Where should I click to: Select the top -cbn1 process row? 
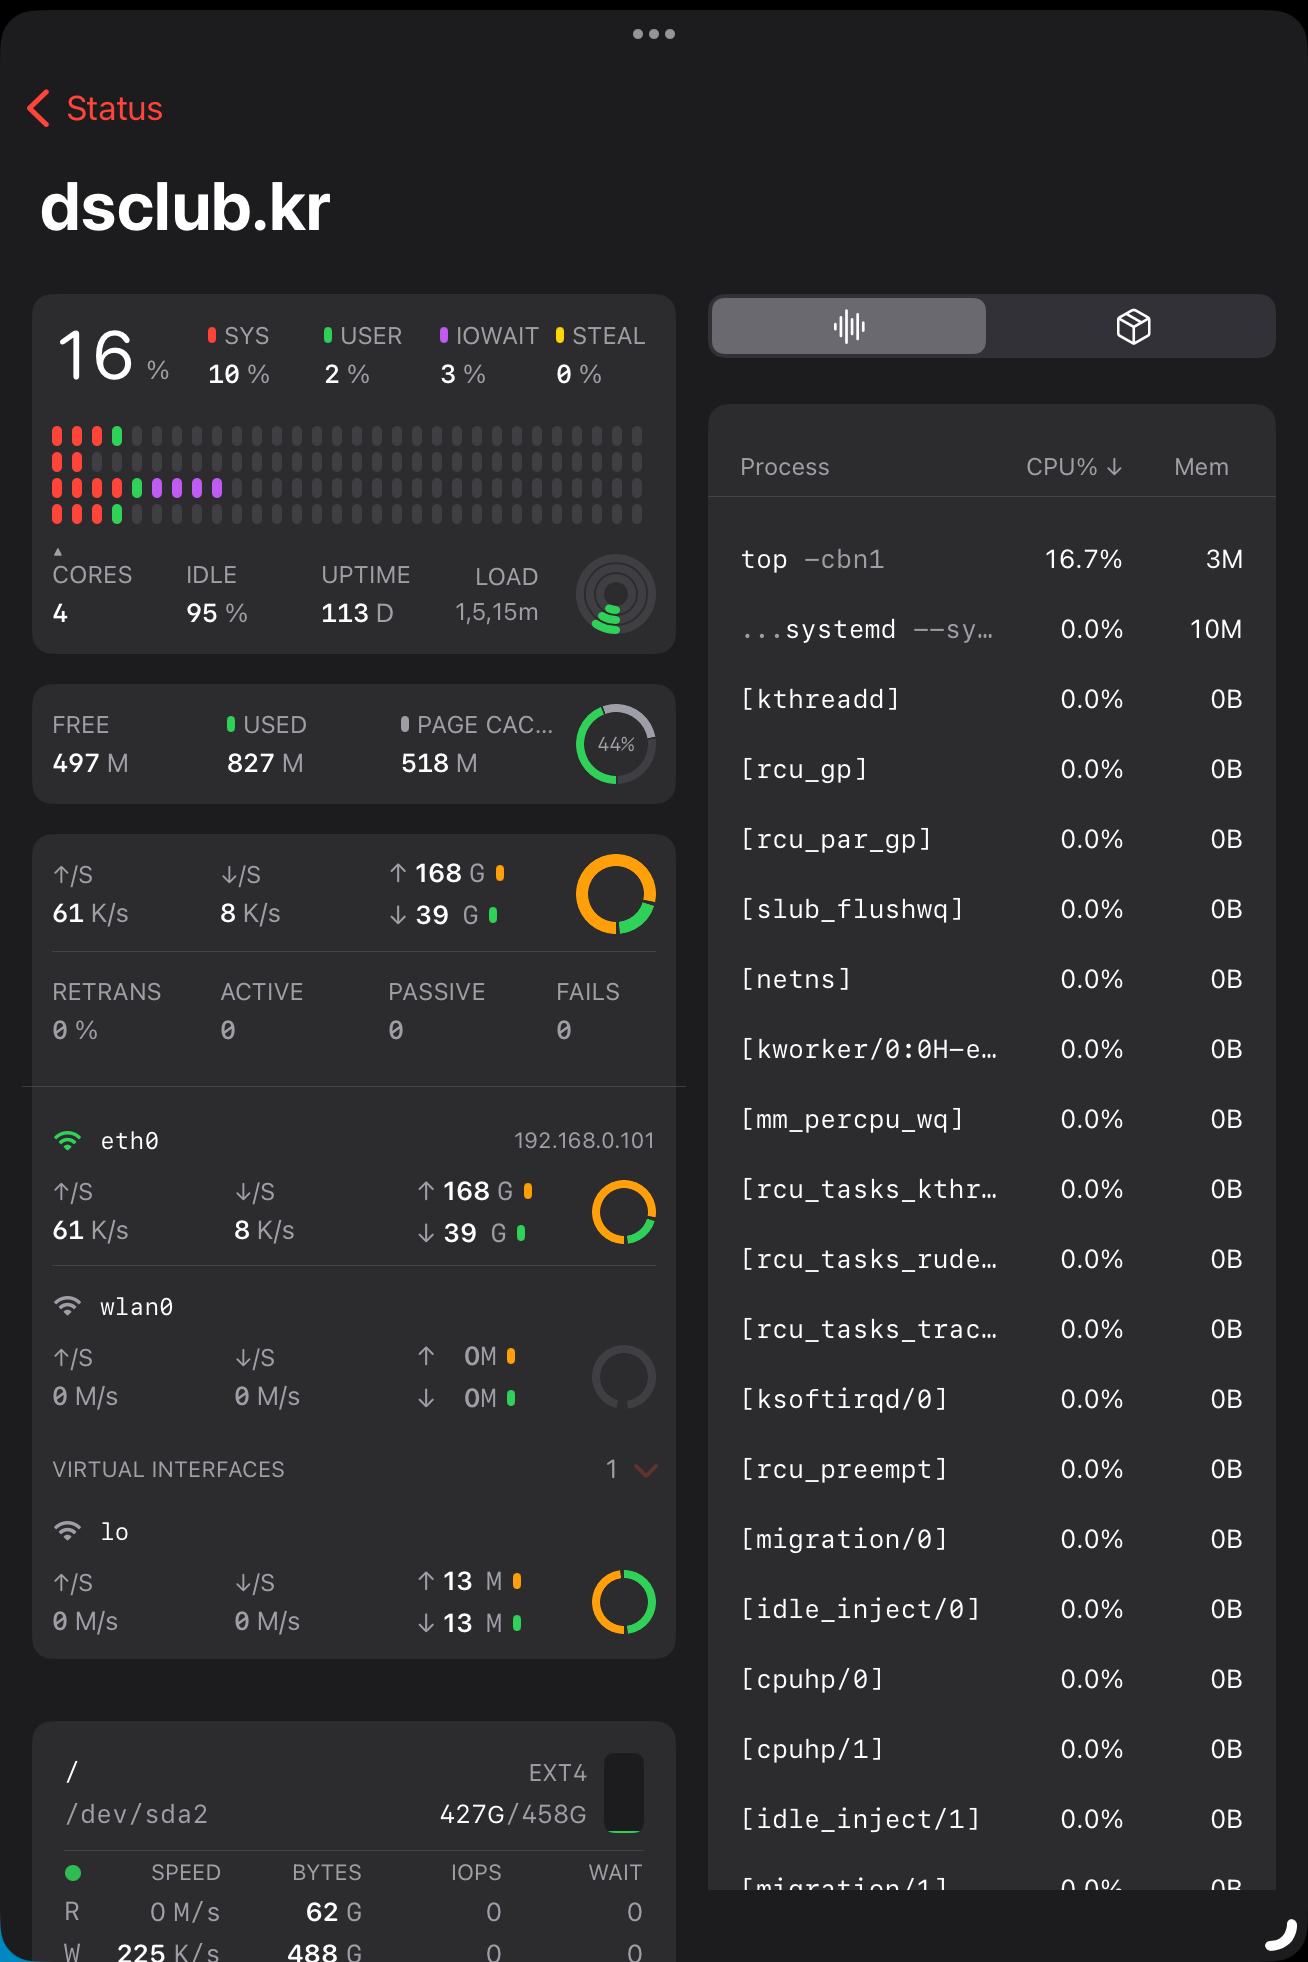[990, 559]
